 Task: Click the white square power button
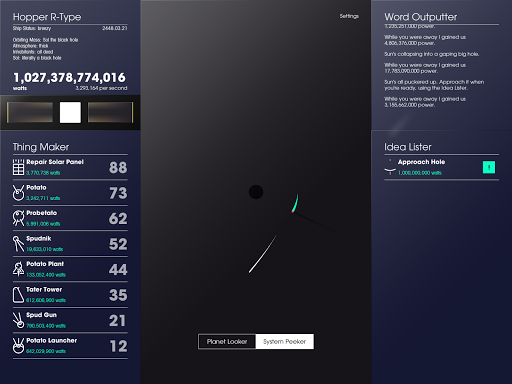point(70,112)
